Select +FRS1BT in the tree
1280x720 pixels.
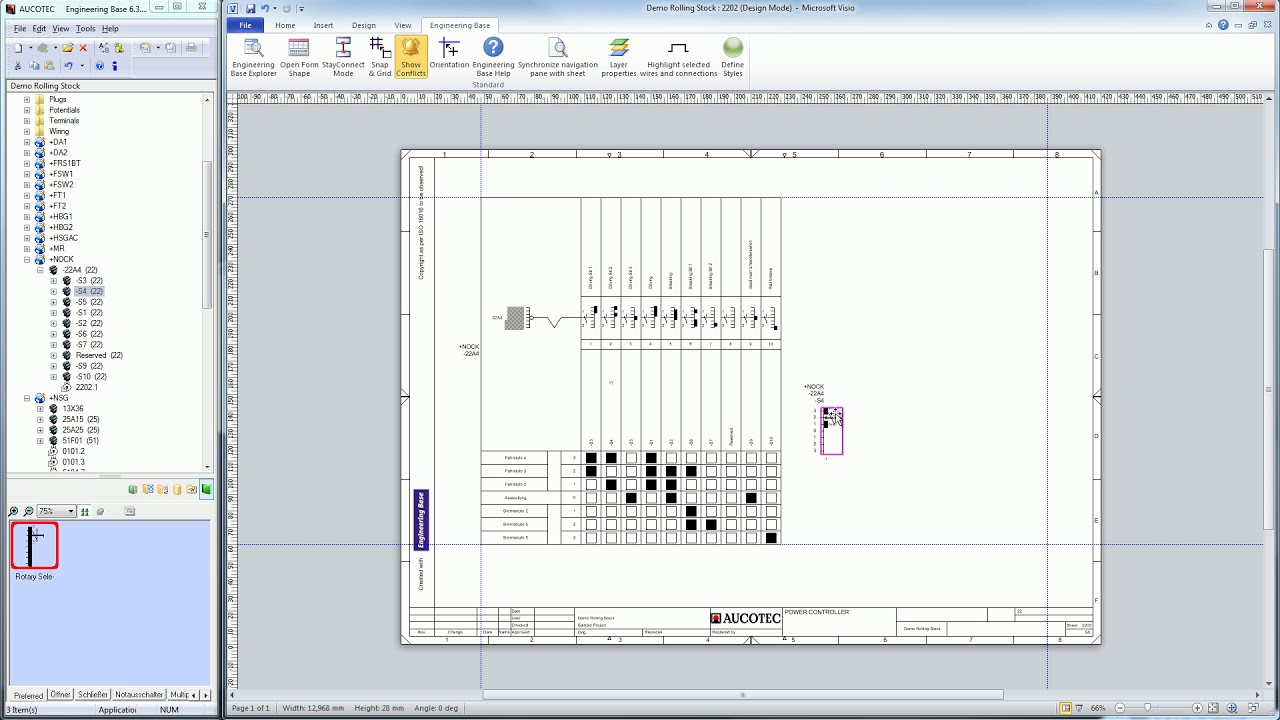tap(64, 163)
